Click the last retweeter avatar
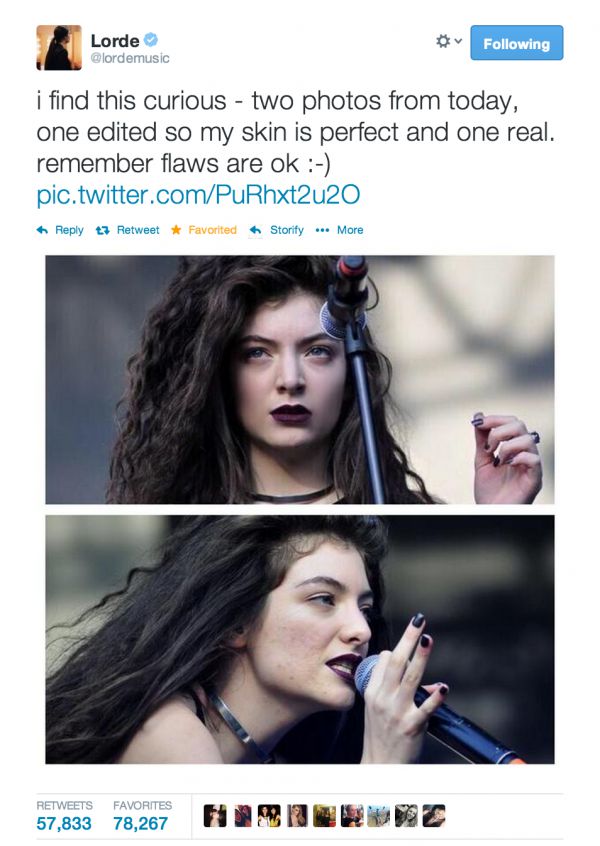This screenshot has height=846, width=600. (434, 815)
